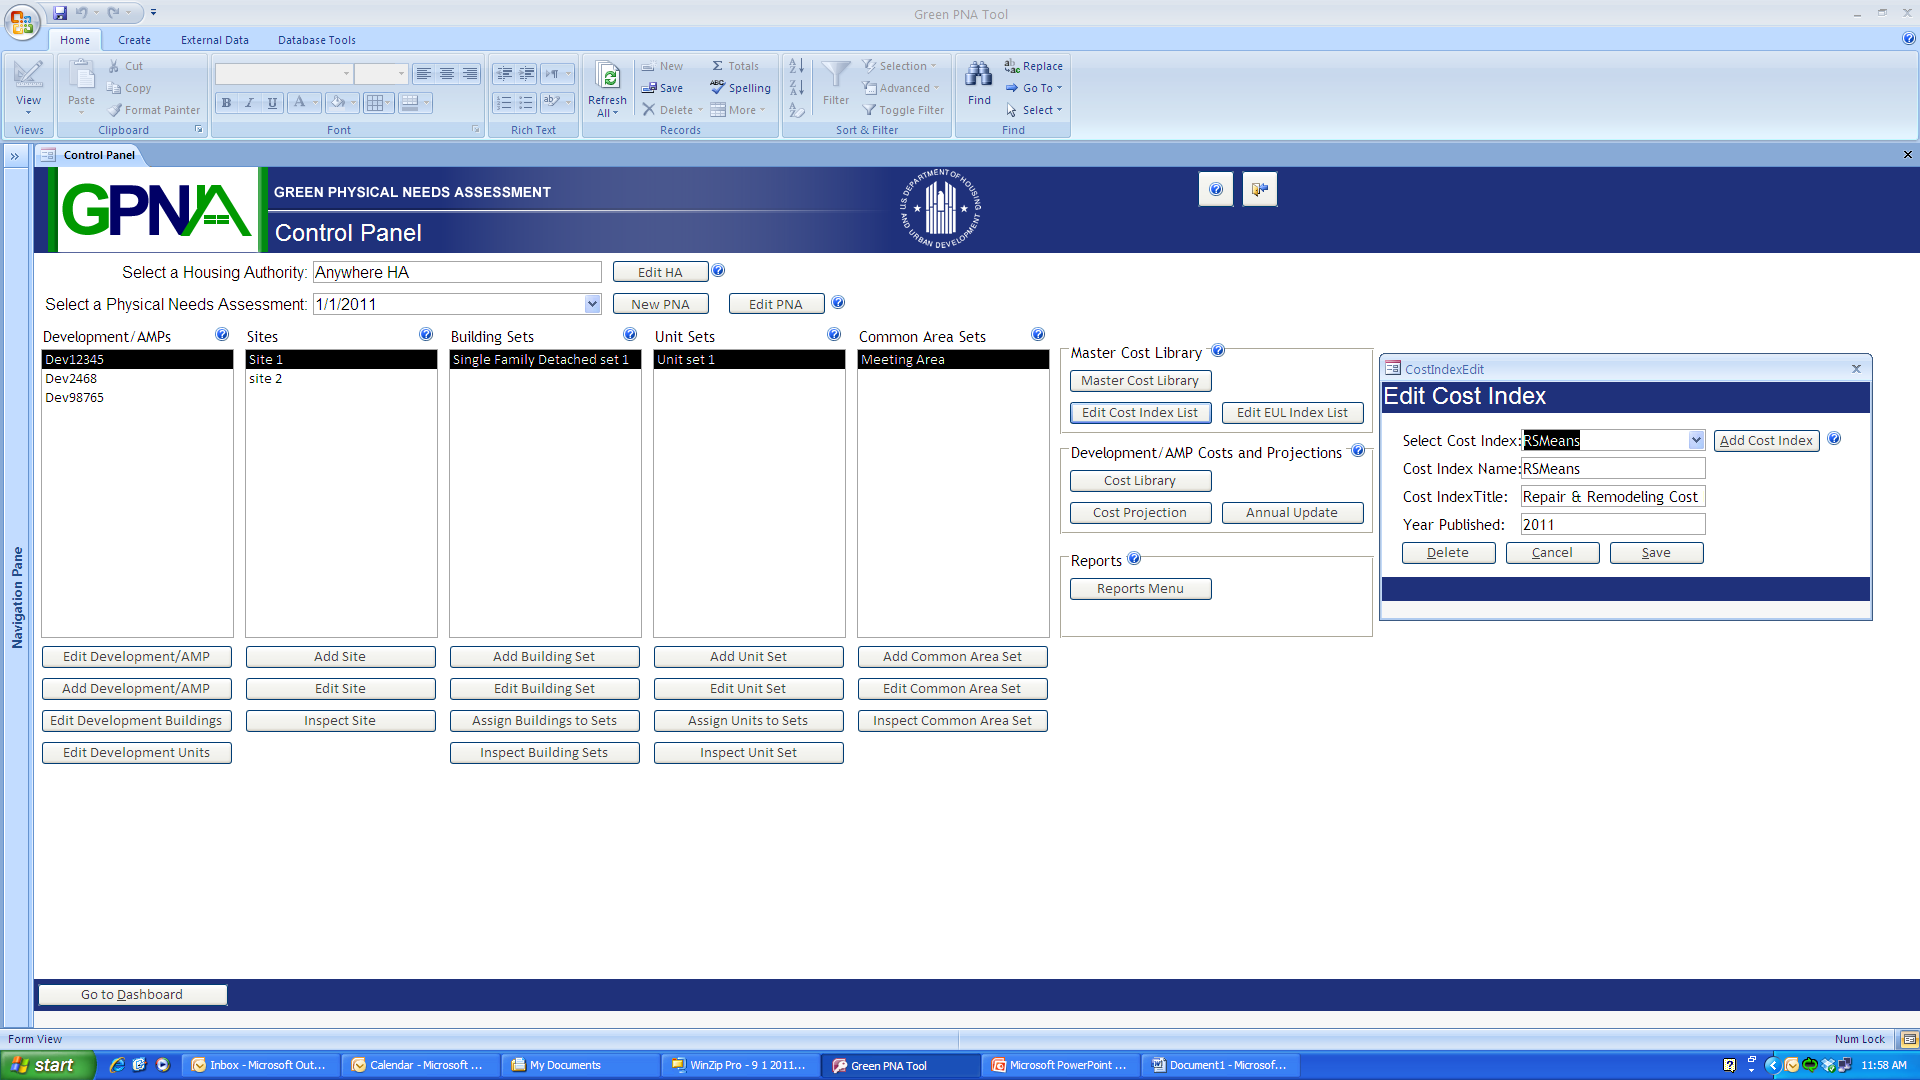
Task: Open the Database Tools tab
Action: [316, 40]
